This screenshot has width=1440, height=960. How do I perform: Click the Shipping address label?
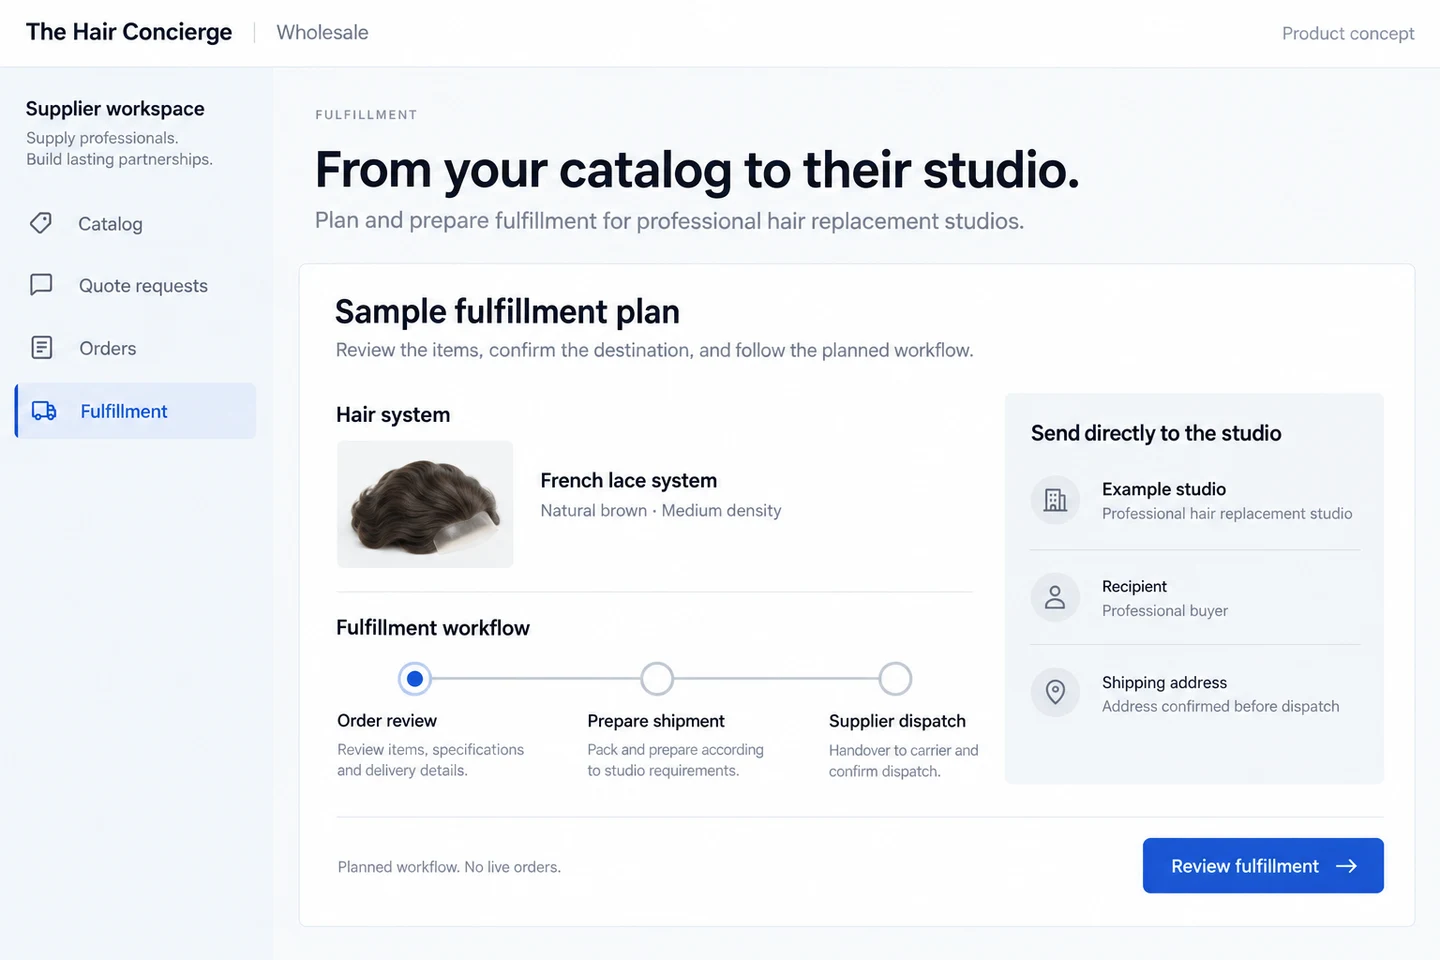point(1164,682)
